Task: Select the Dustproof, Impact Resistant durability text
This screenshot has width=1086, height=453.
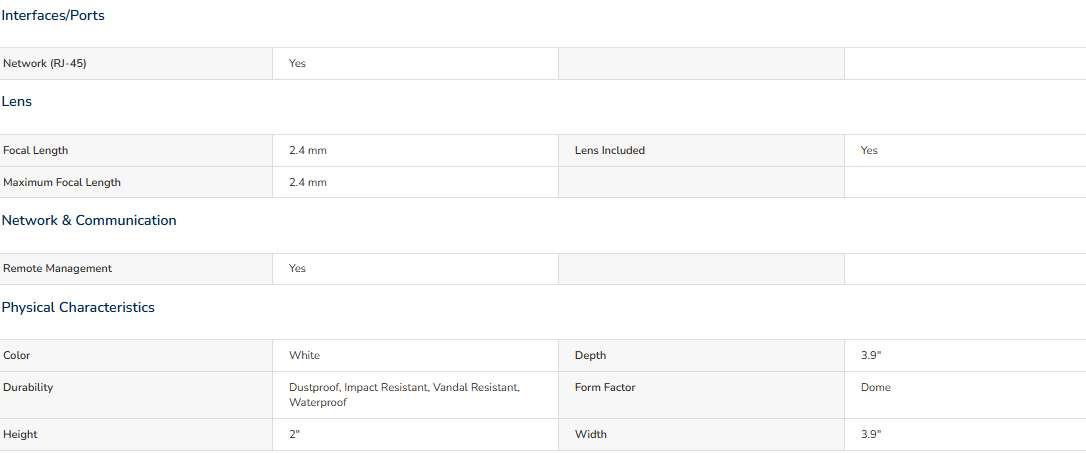Action: click(358, 388)
